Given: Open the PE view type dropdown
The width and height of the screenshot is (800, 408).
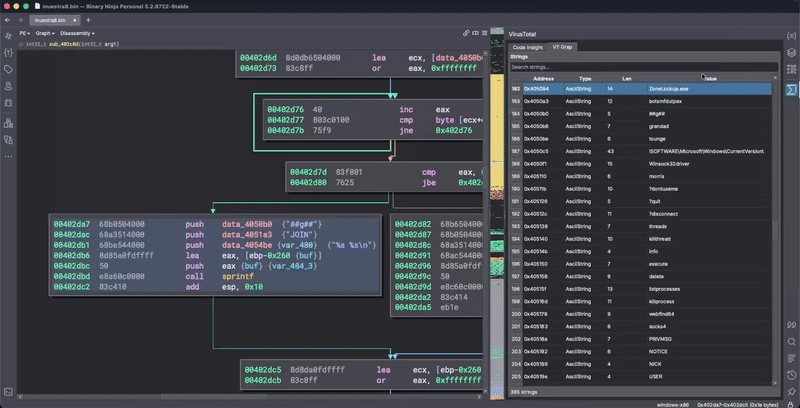Looking at the screenshot, I should (x=27, y=33).
